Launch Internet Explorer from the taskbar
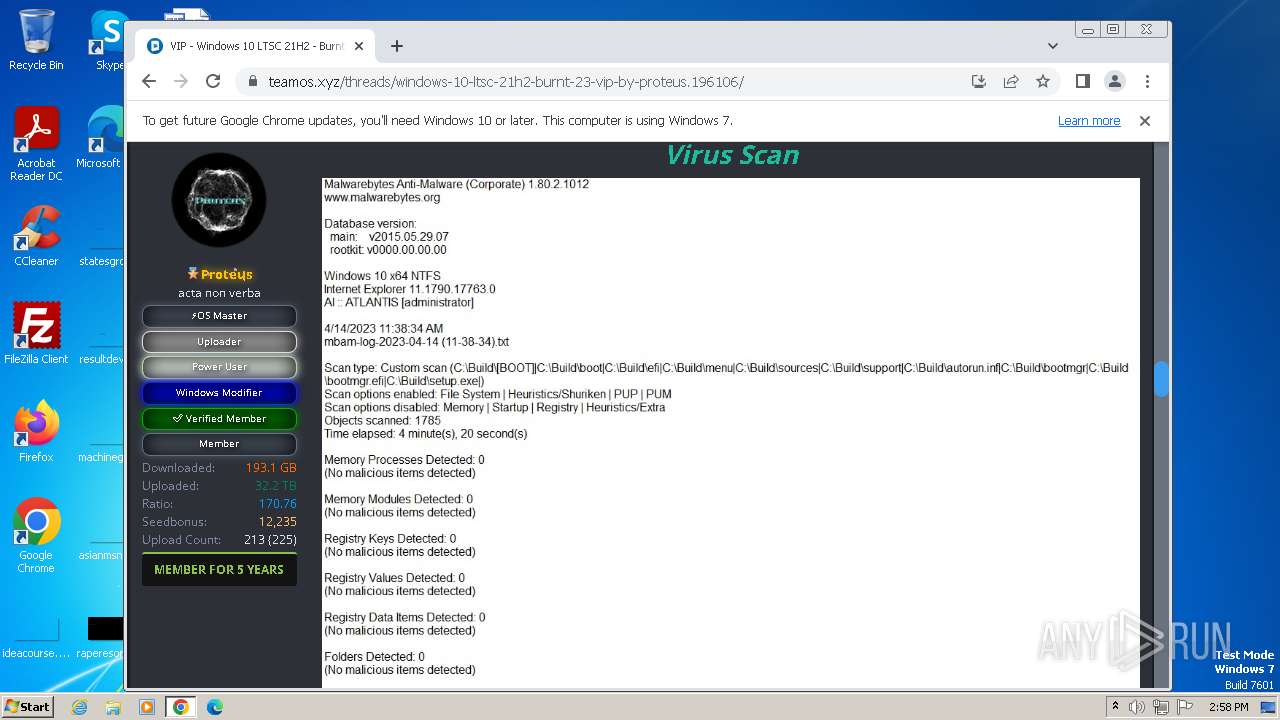 click(x=80, y=707)
